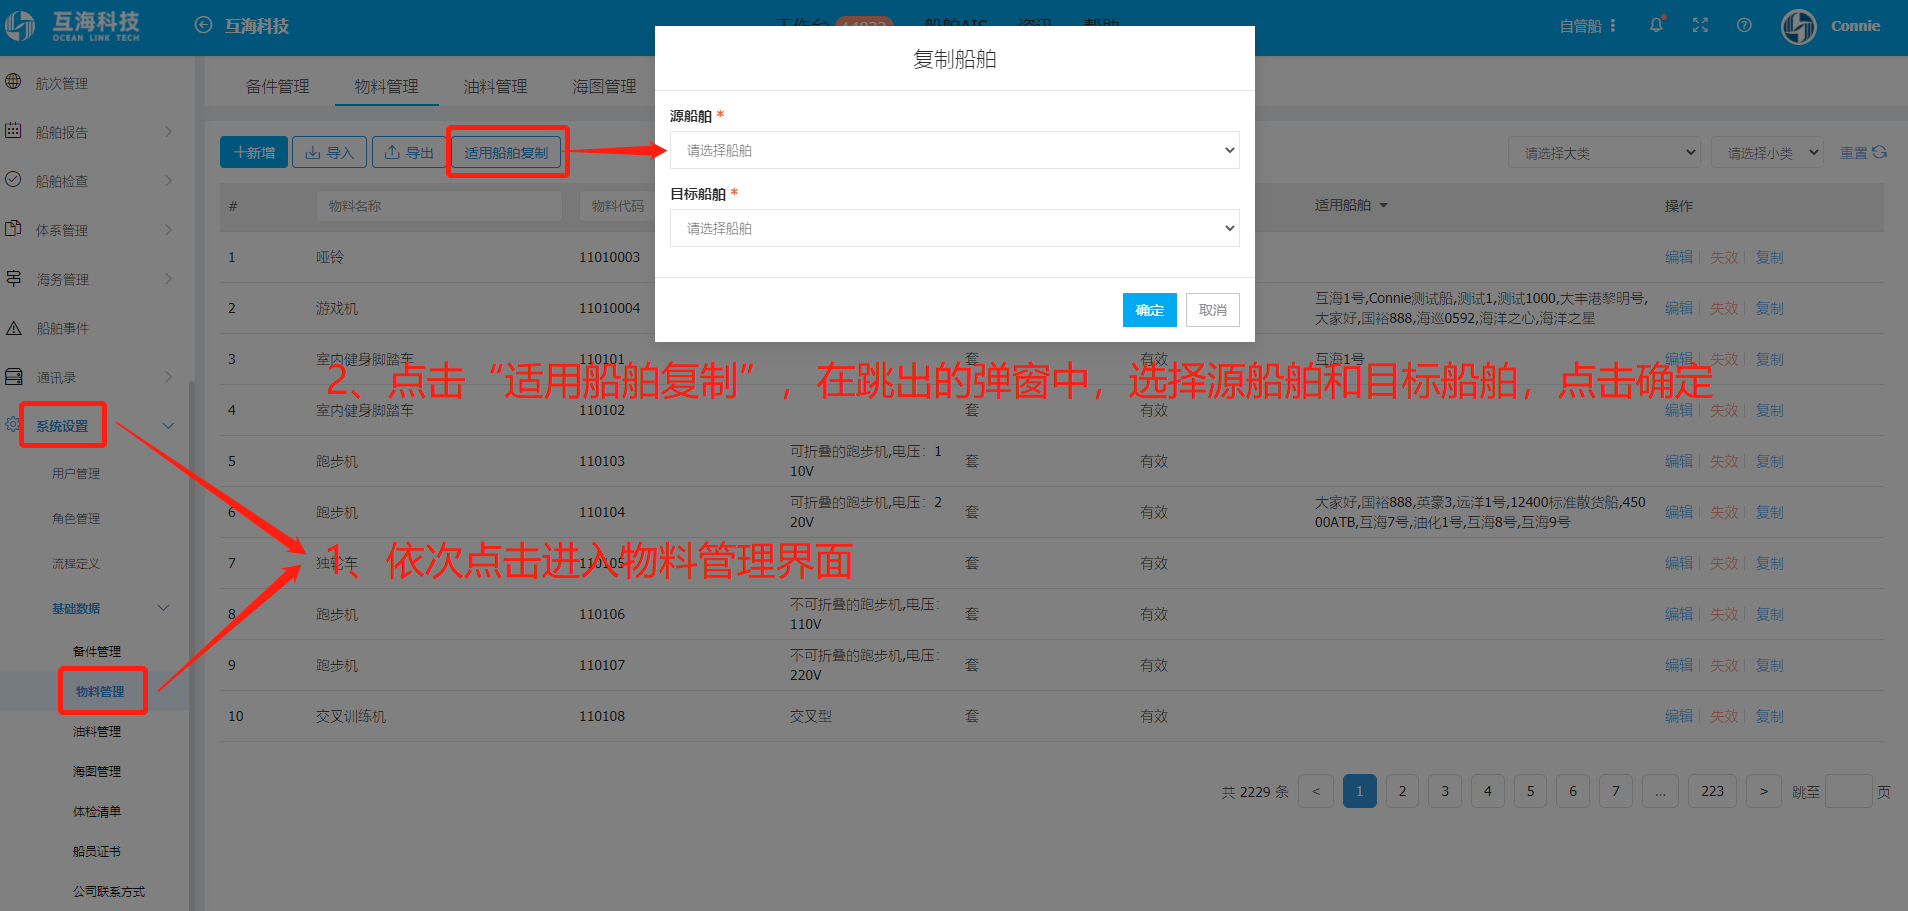The width and height of the screenshot is (1908, 911).
Task: Open 物料管理 in the sidebar
Action: (100, 691)
